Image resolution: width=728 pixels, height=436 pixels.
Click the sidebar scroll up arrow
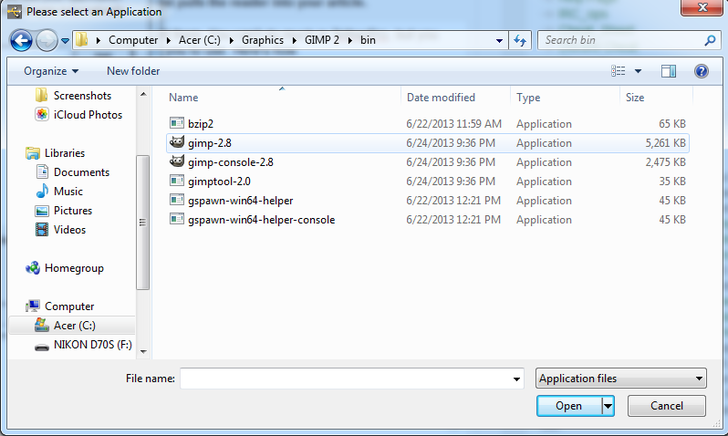point(143,94)
